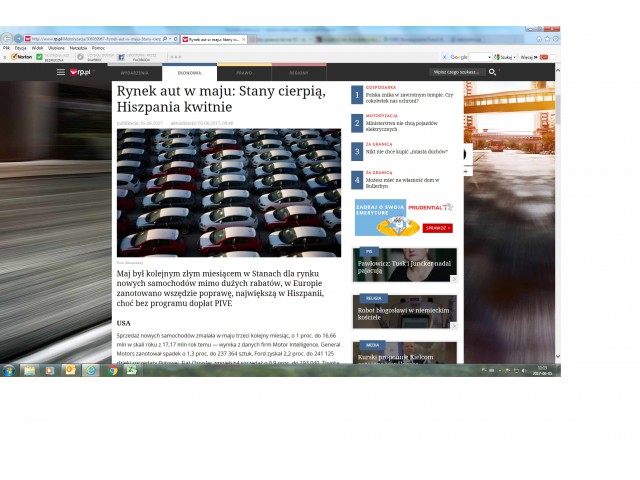Click the Facebook icon in toolbar
640x480 pixels.
click(121, 57)
